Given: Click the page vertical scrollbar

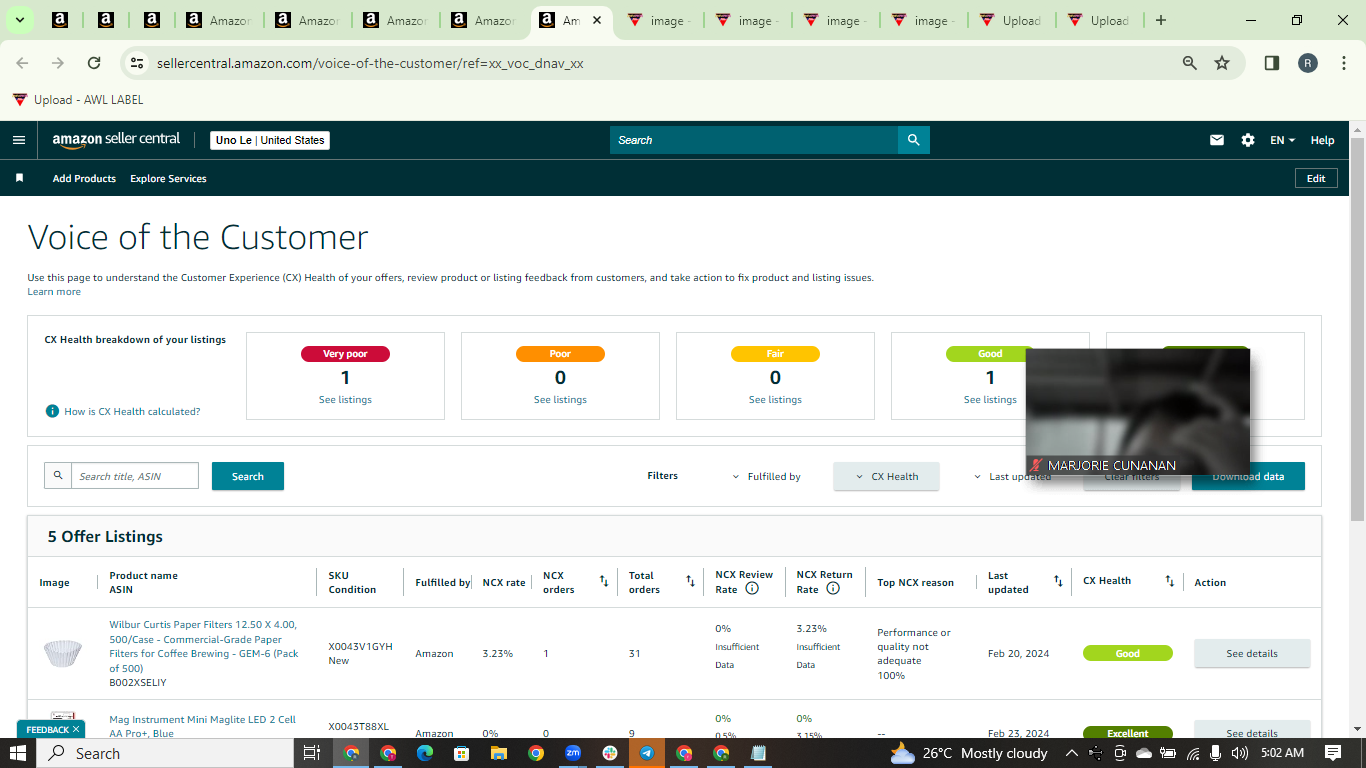Looking at the screenshot, I should [x=1357, y=330].
